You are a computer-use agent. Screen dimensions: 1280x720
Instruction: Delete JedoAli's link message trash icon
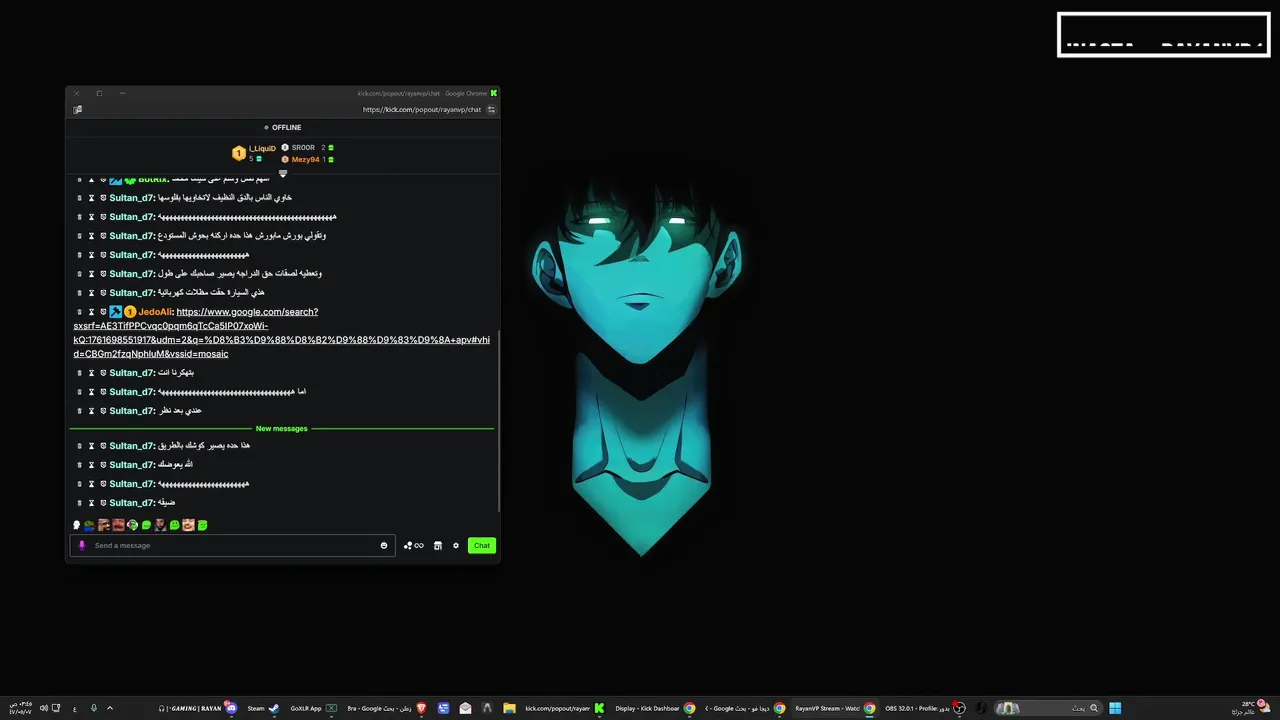[x=79, y=312]
